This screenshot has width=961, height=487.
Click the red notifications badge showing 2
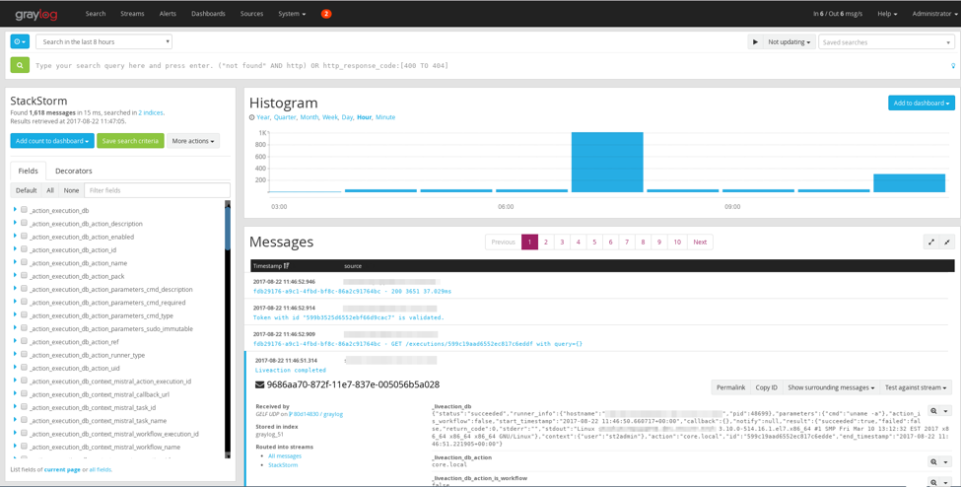(326, 13)
